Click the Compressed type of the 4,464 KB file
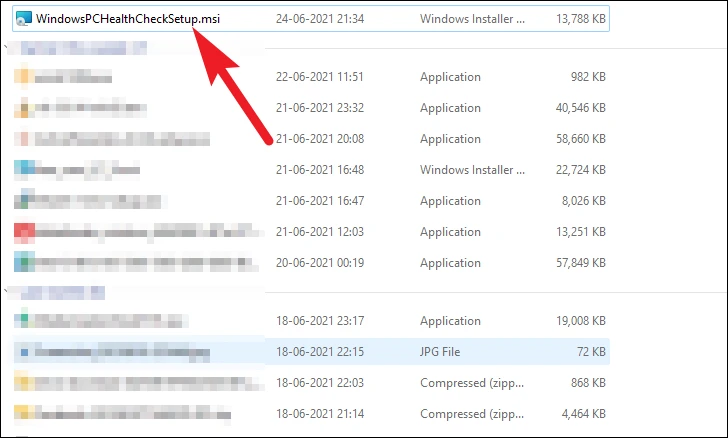This screenshot has height=438, width=728. tap(472, 414)
